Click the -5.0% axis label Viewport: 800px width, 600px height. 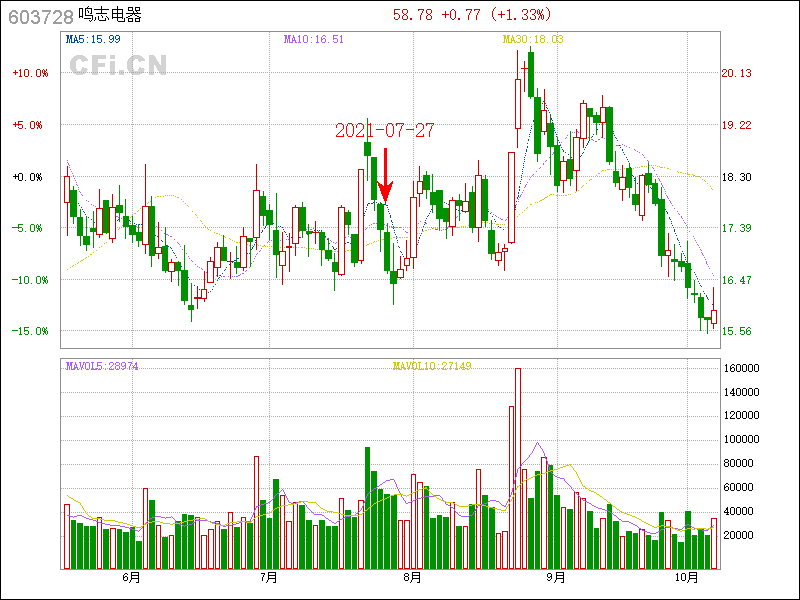[28, 228]
